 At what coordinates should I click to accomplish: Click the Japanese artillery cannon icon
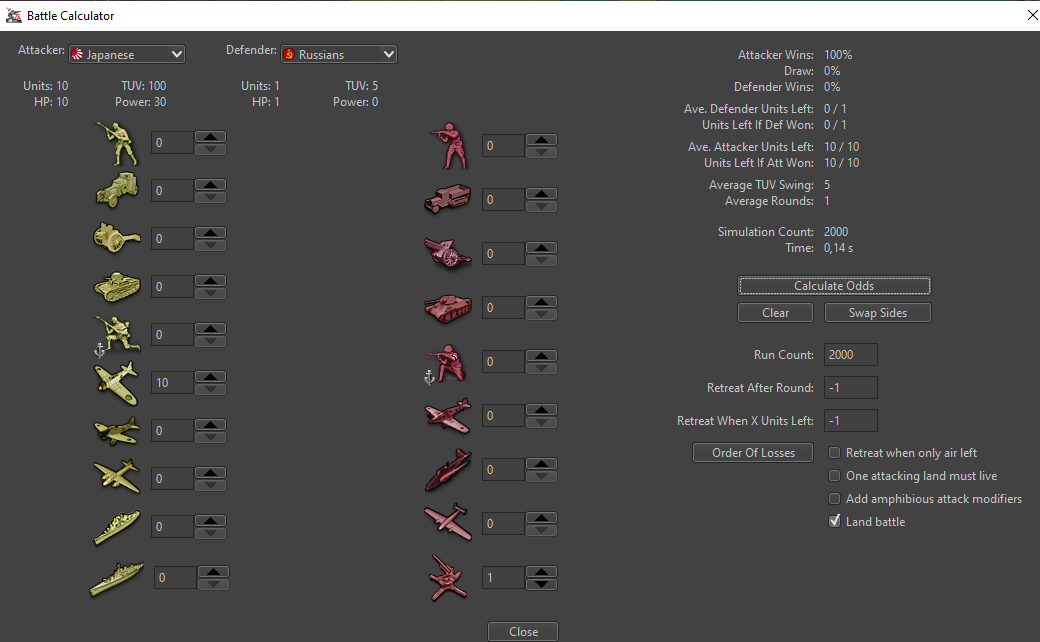[x=117, y=238]
